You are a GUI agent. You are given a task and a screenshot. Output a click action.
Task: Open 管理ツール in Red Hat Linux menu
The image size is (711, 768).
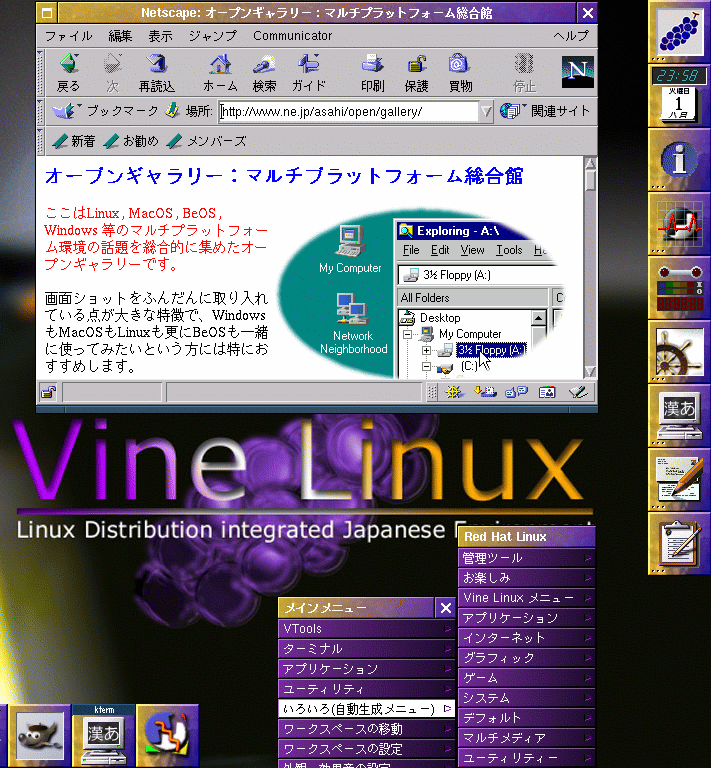(x=526, y=558)
